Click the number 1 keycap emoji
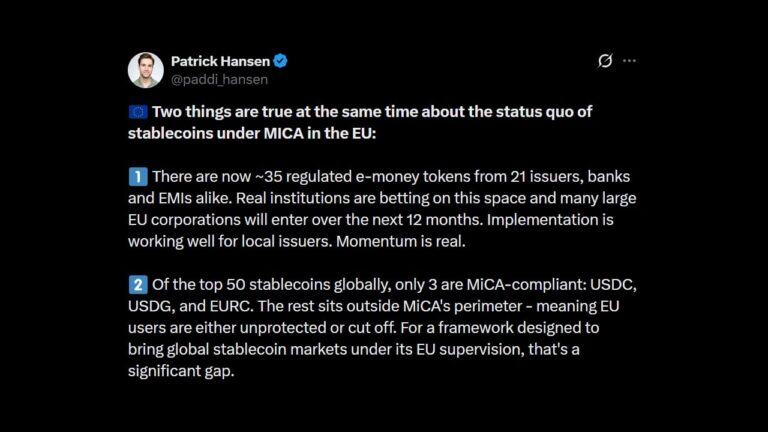 [138, 177]
